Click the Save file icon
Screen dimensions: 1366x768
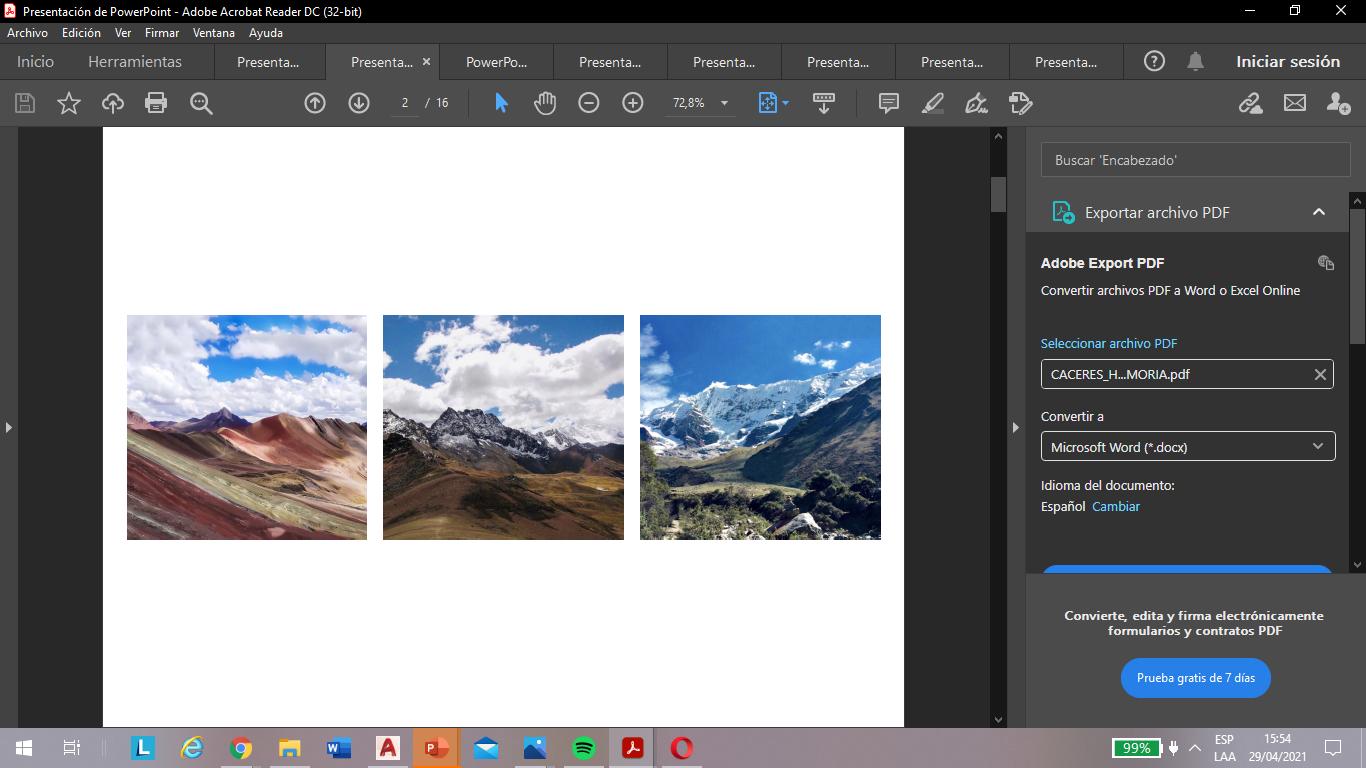pyautogui.click(x=25, y=103)
